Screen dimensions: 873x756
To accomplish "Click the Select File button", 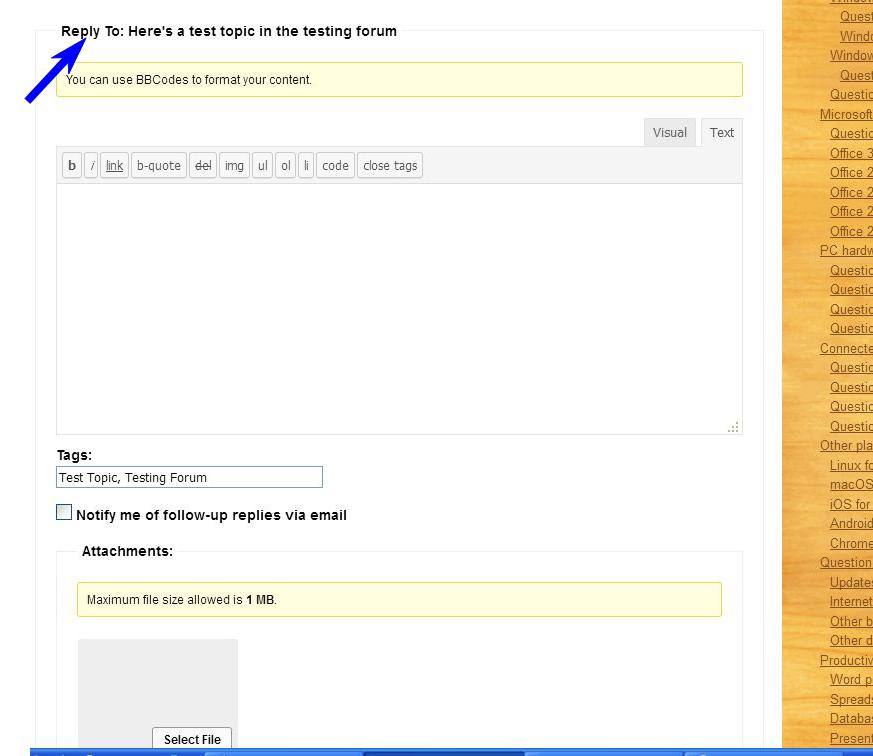I will point(192,739).
